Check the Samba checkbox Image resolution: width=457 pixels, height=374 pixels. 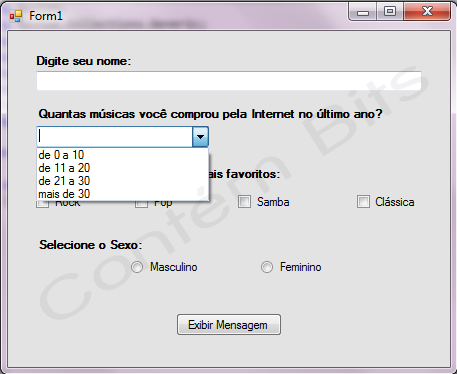[244, 202]
